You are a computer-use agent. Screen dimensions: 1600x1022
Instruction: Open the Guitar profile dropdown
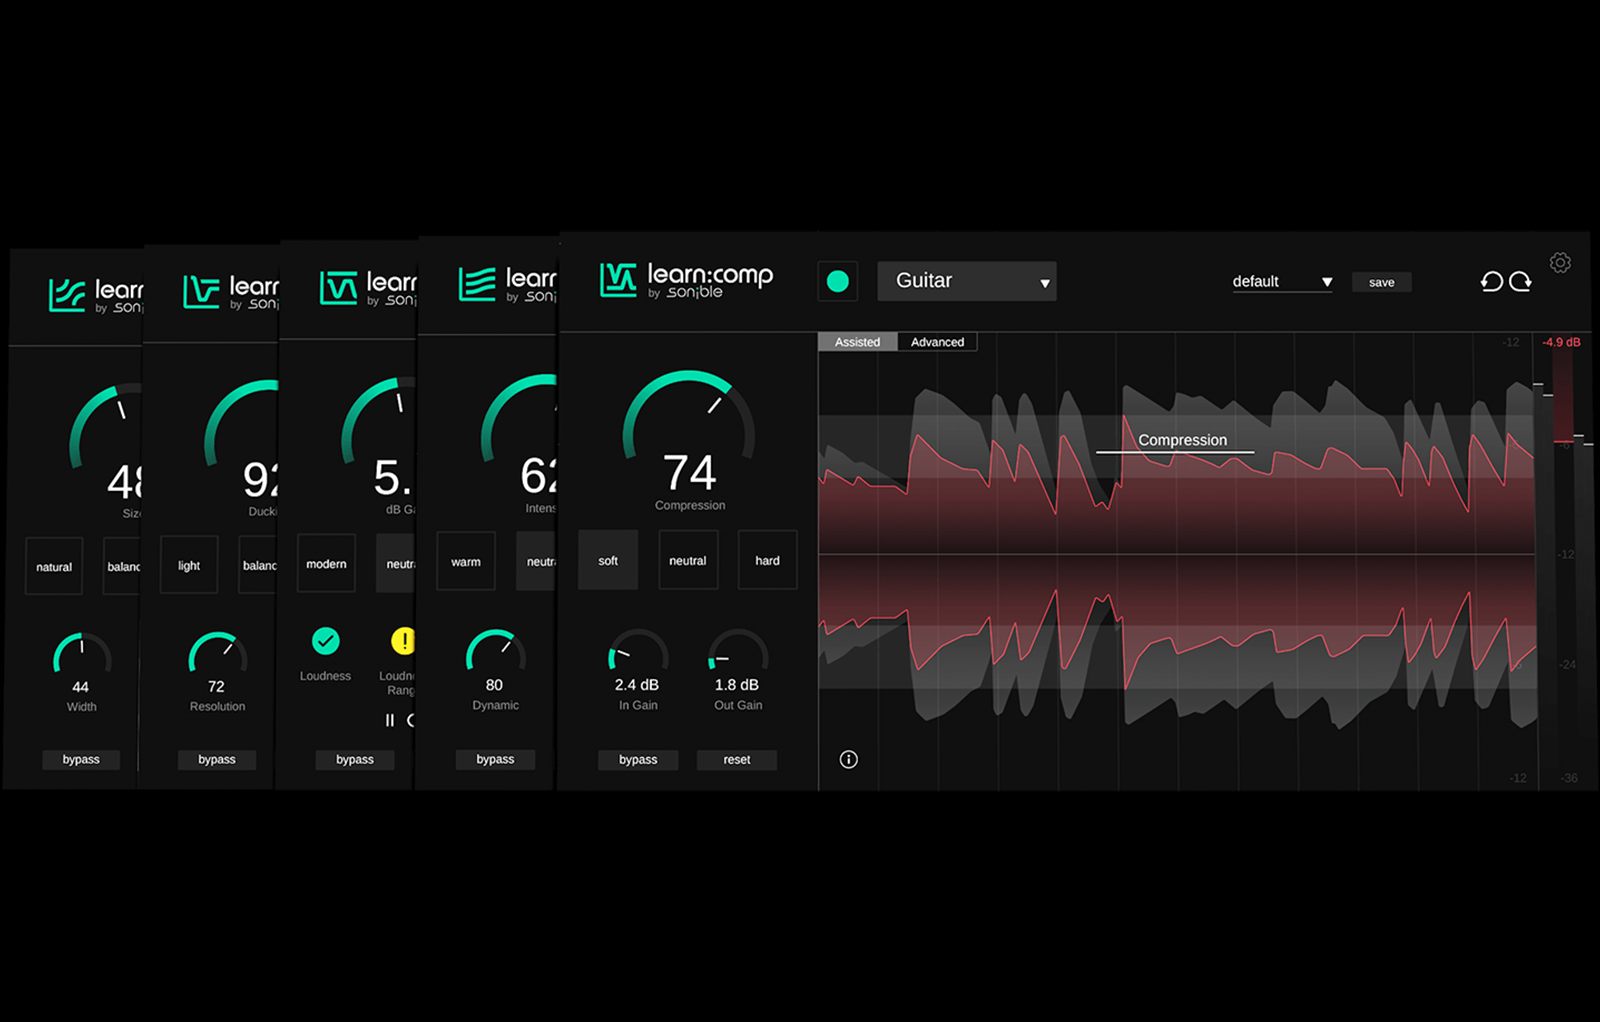click(966, 281)
